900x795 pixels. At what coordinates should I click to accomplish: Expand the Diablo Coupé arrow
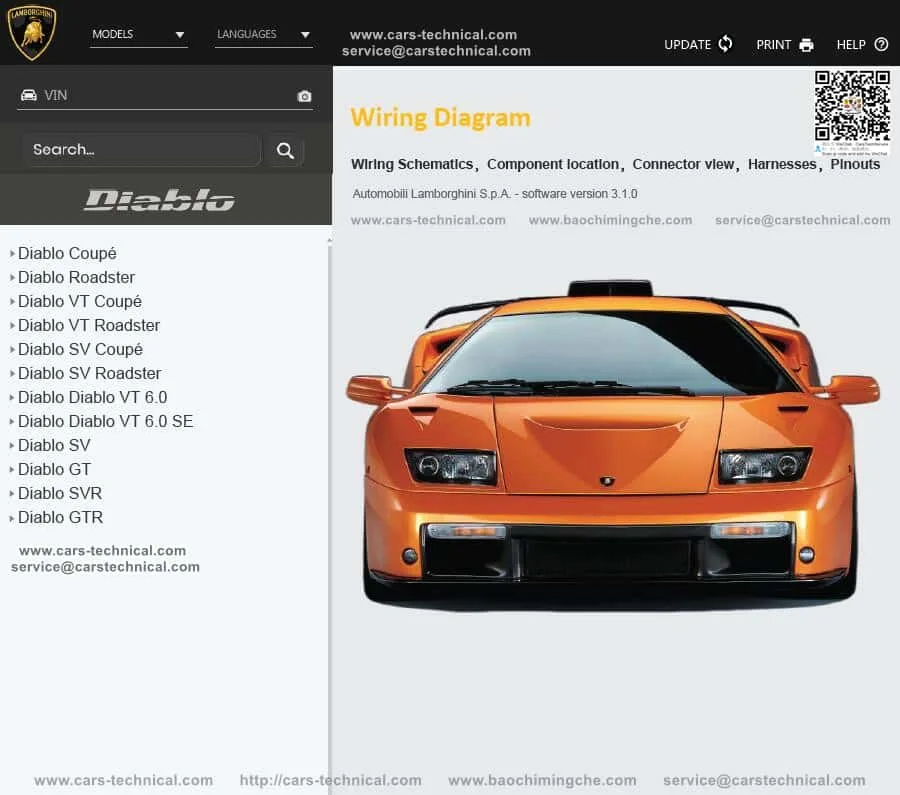[x=12, y=253]
